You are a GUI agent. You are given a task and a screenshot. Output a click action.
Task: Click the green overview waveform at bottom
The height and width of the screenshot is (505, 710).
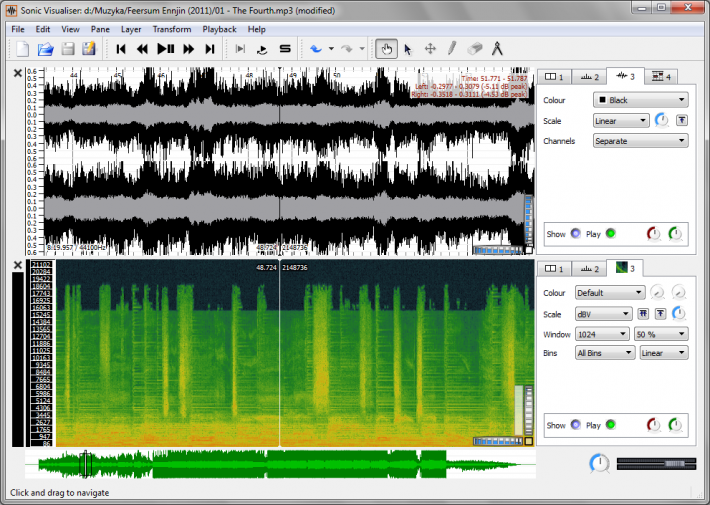coord(280,464)
